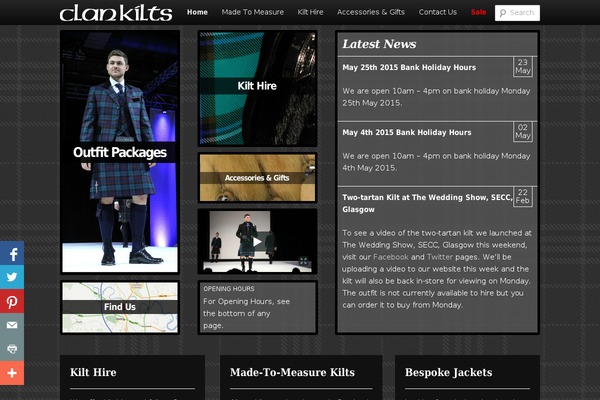This screenshot has width=600, height=400.
Task: Open Accessories & Gifts navigation item
Action: coord(371,12)
